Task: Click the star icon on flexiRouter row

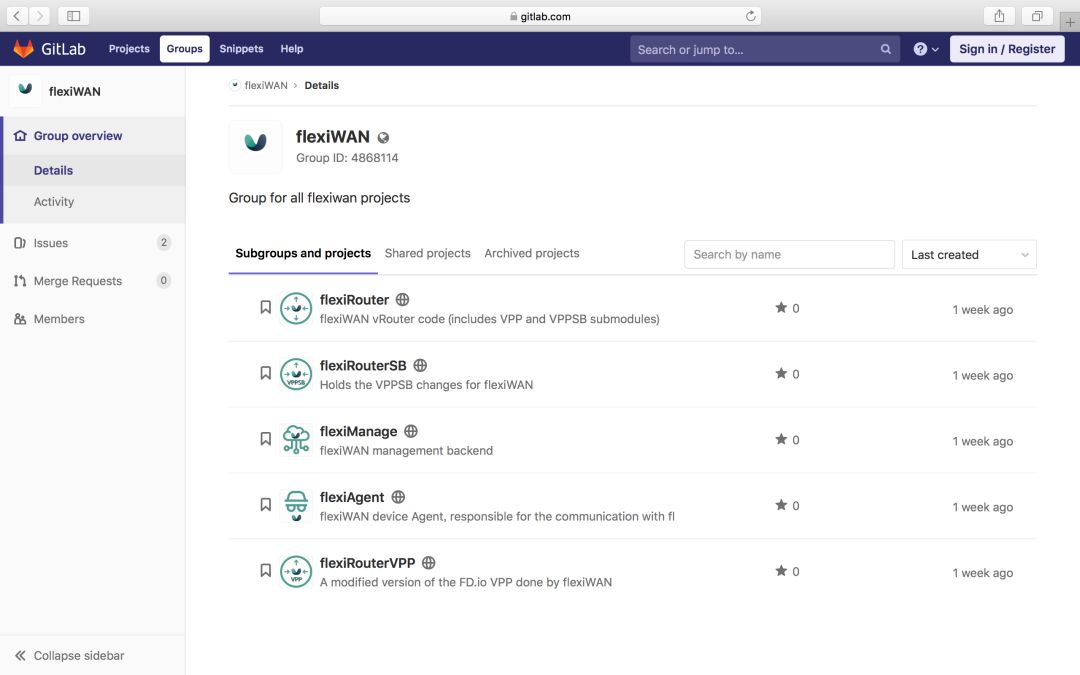Action: (x=781, y=307)
